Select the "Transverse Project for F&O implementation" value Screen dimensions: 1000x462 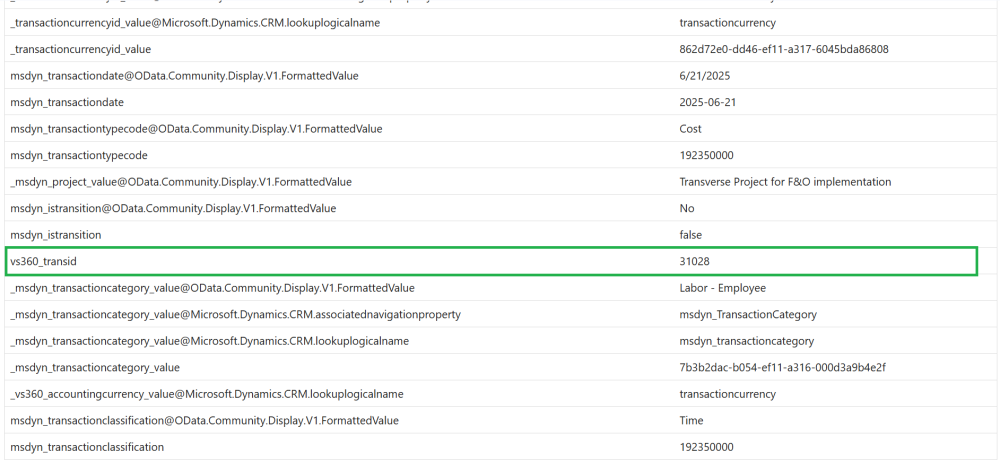[x=784, y=182]
